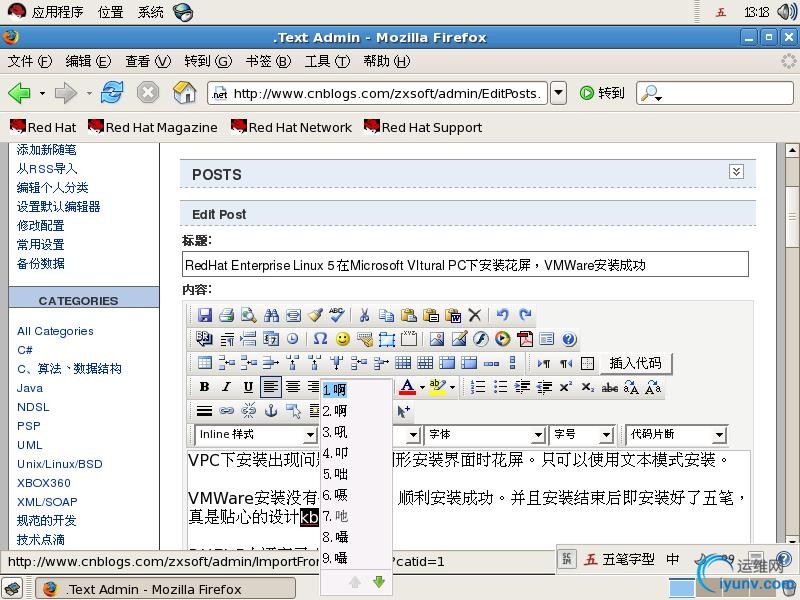Toggle Bold formatting
The height and width of the screenshot is (600, 800).
pos(204,387)
